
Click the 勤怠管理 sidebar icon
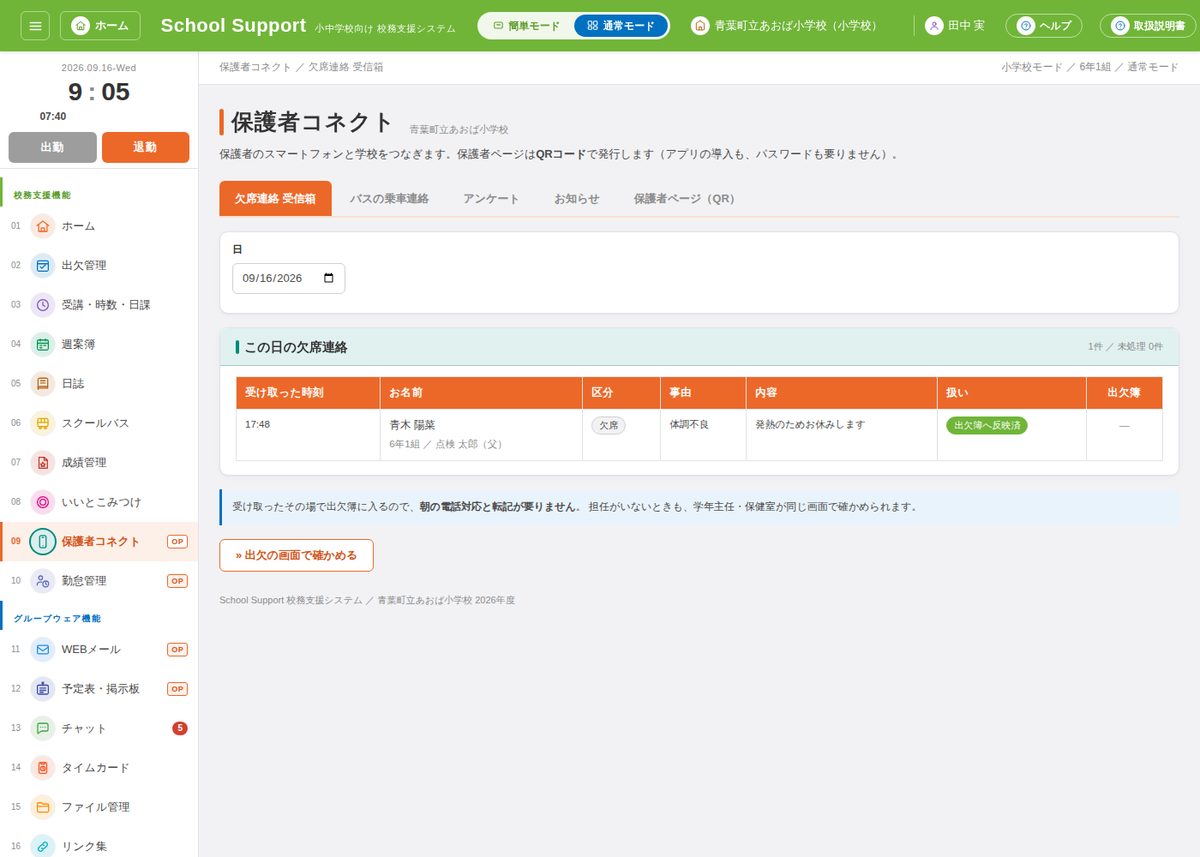click(42, 581)
